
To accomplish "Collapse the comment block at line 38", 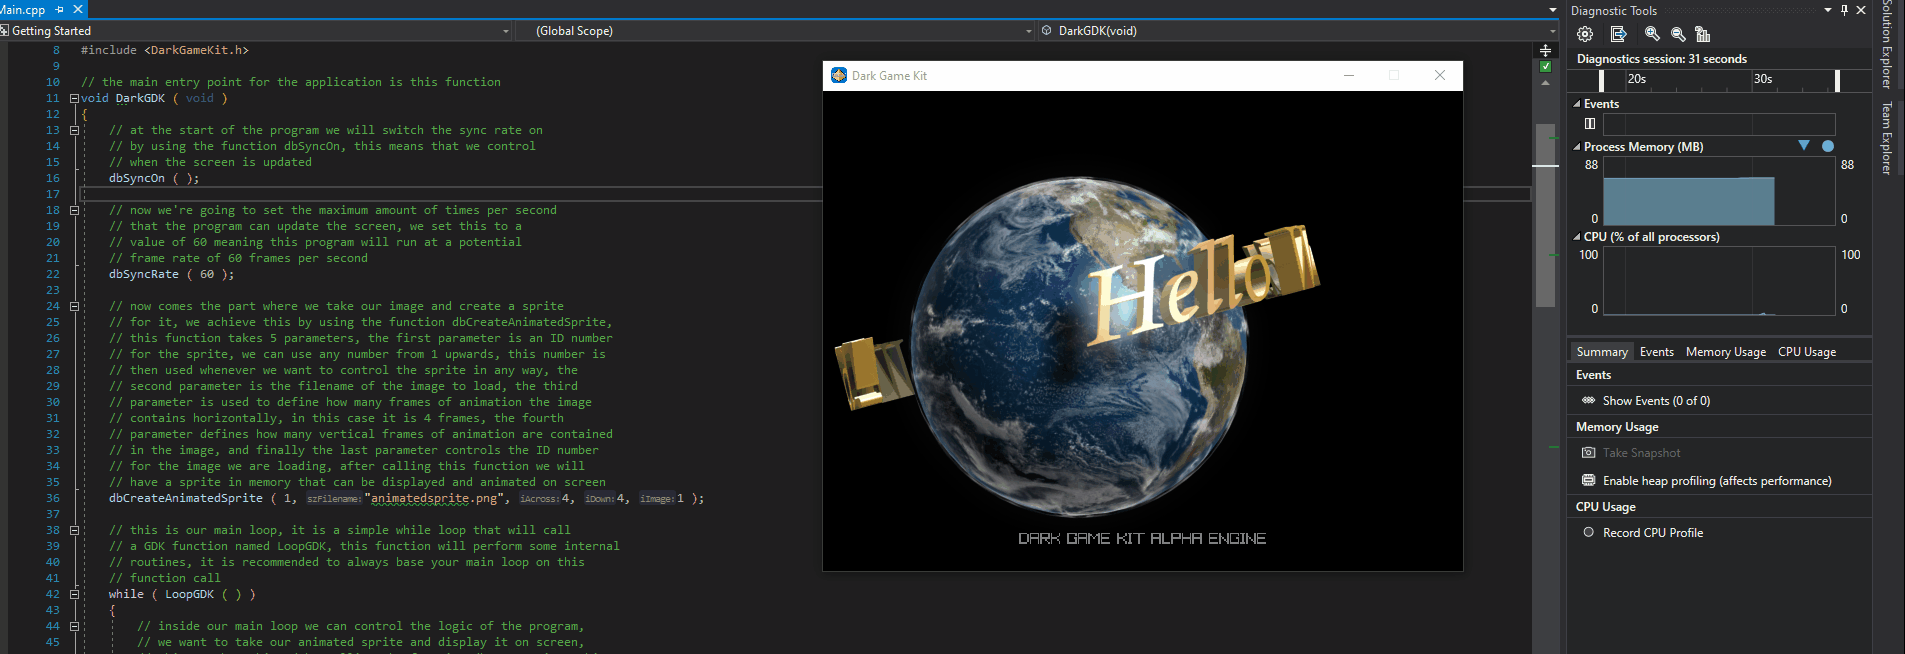I will point(74,530).
